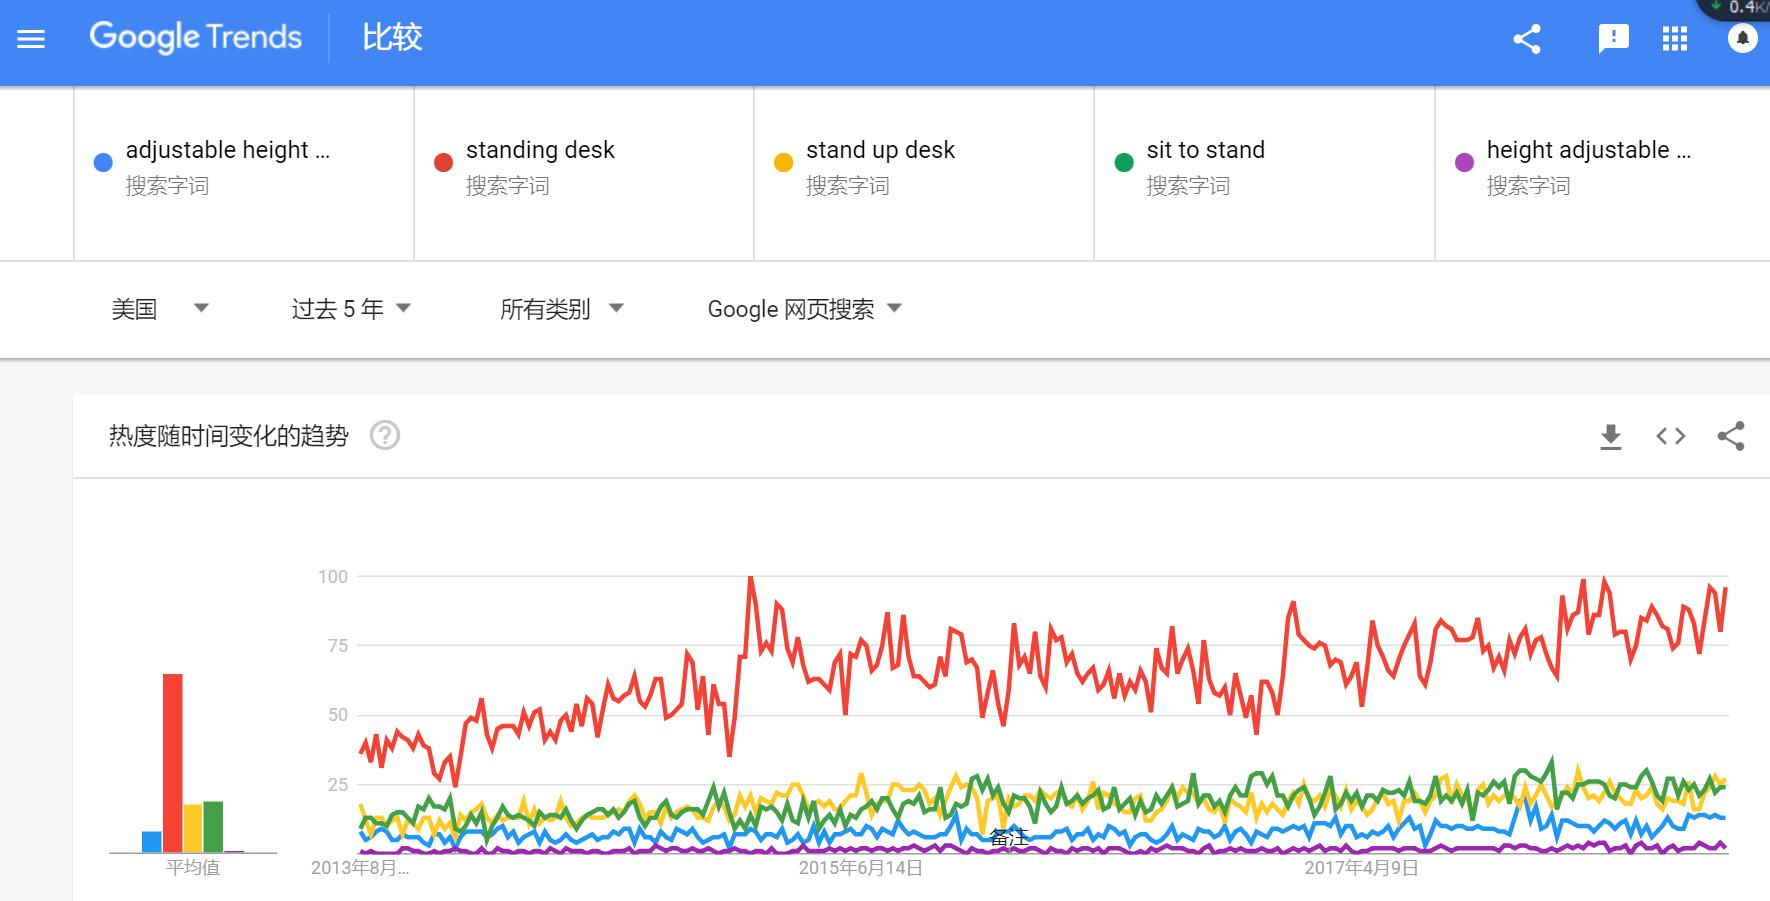1770x901 pixels.
Task: Click the help question mark icon
Action: pyautogui.click(x=385, y=436)
